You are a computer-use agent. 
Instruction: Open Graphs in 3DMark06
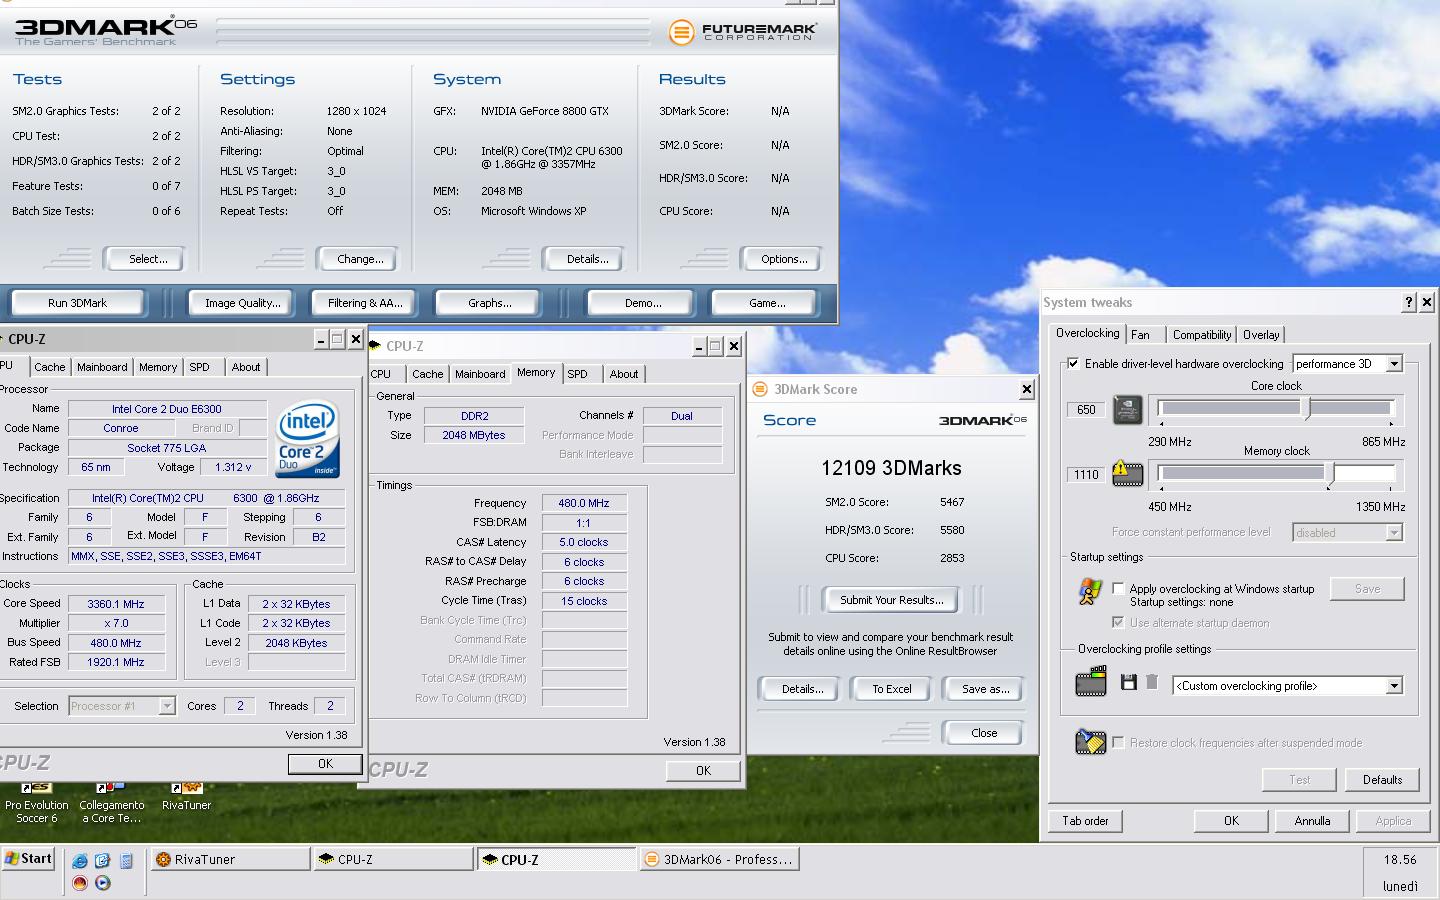point(490,303)
